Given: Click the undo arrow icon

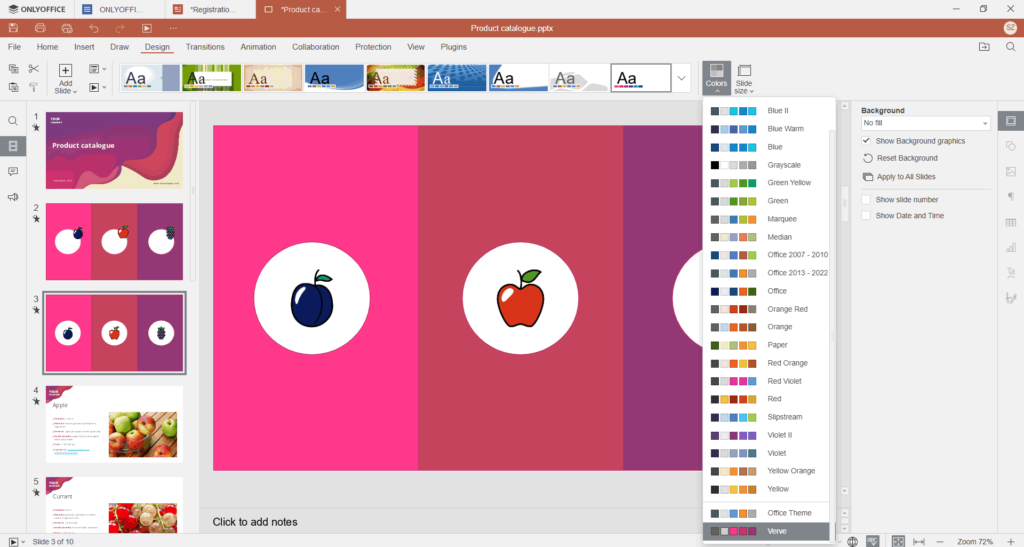Looking at the screenshot, I should pos(94,28).
